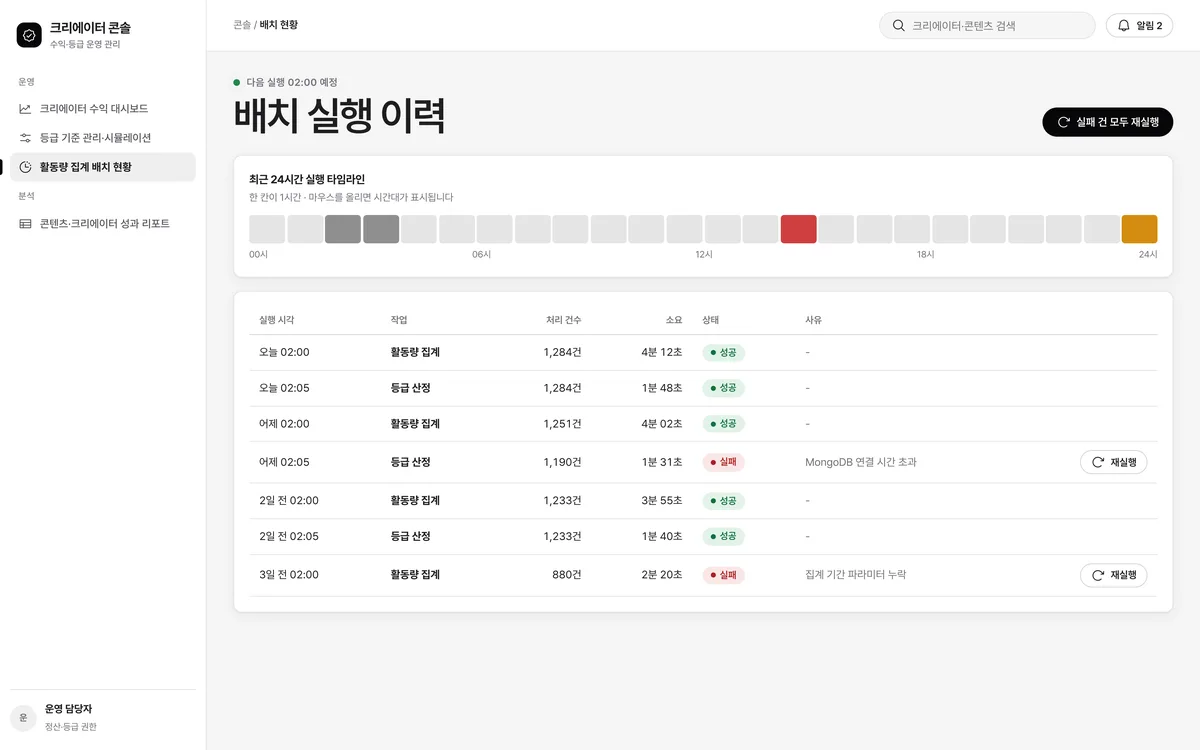This screenshot has width=1200, height=750.
Task: Click 집계 기간 파라미터 누락 reason text
Action: (x=856, y=575)
